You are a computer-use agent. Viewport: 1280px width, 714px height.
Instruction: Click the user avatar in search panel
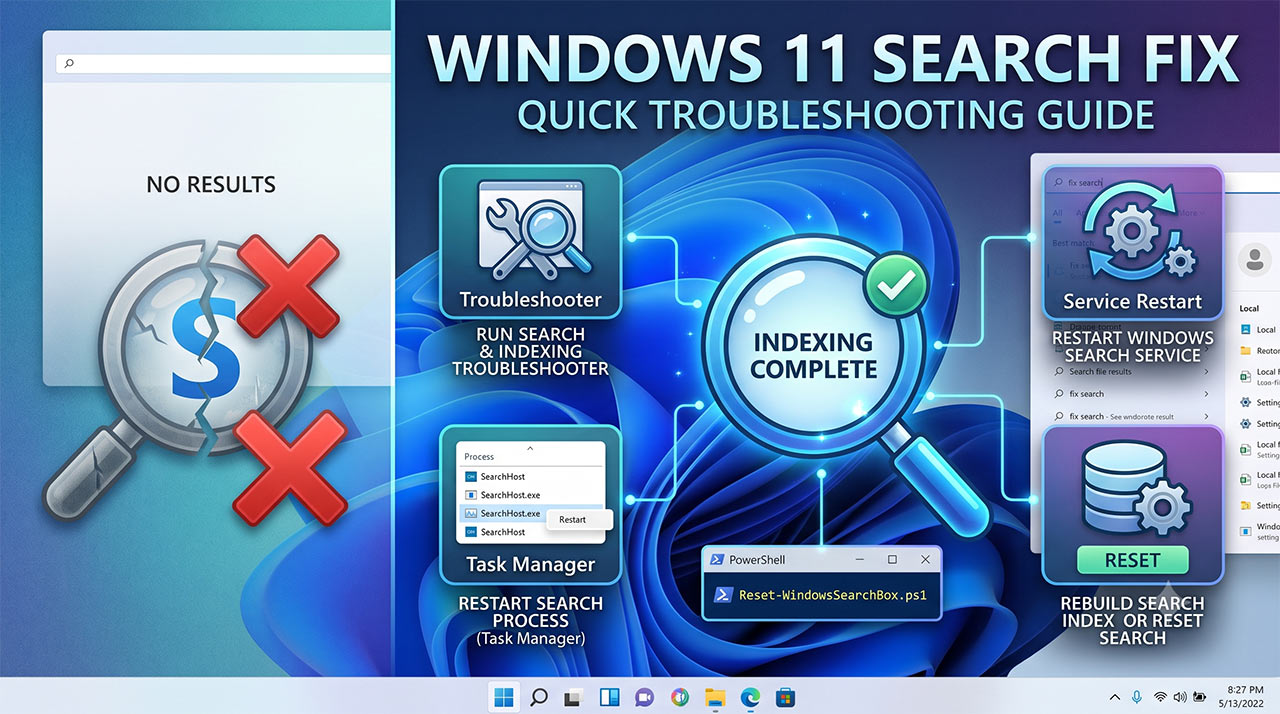1254,260
